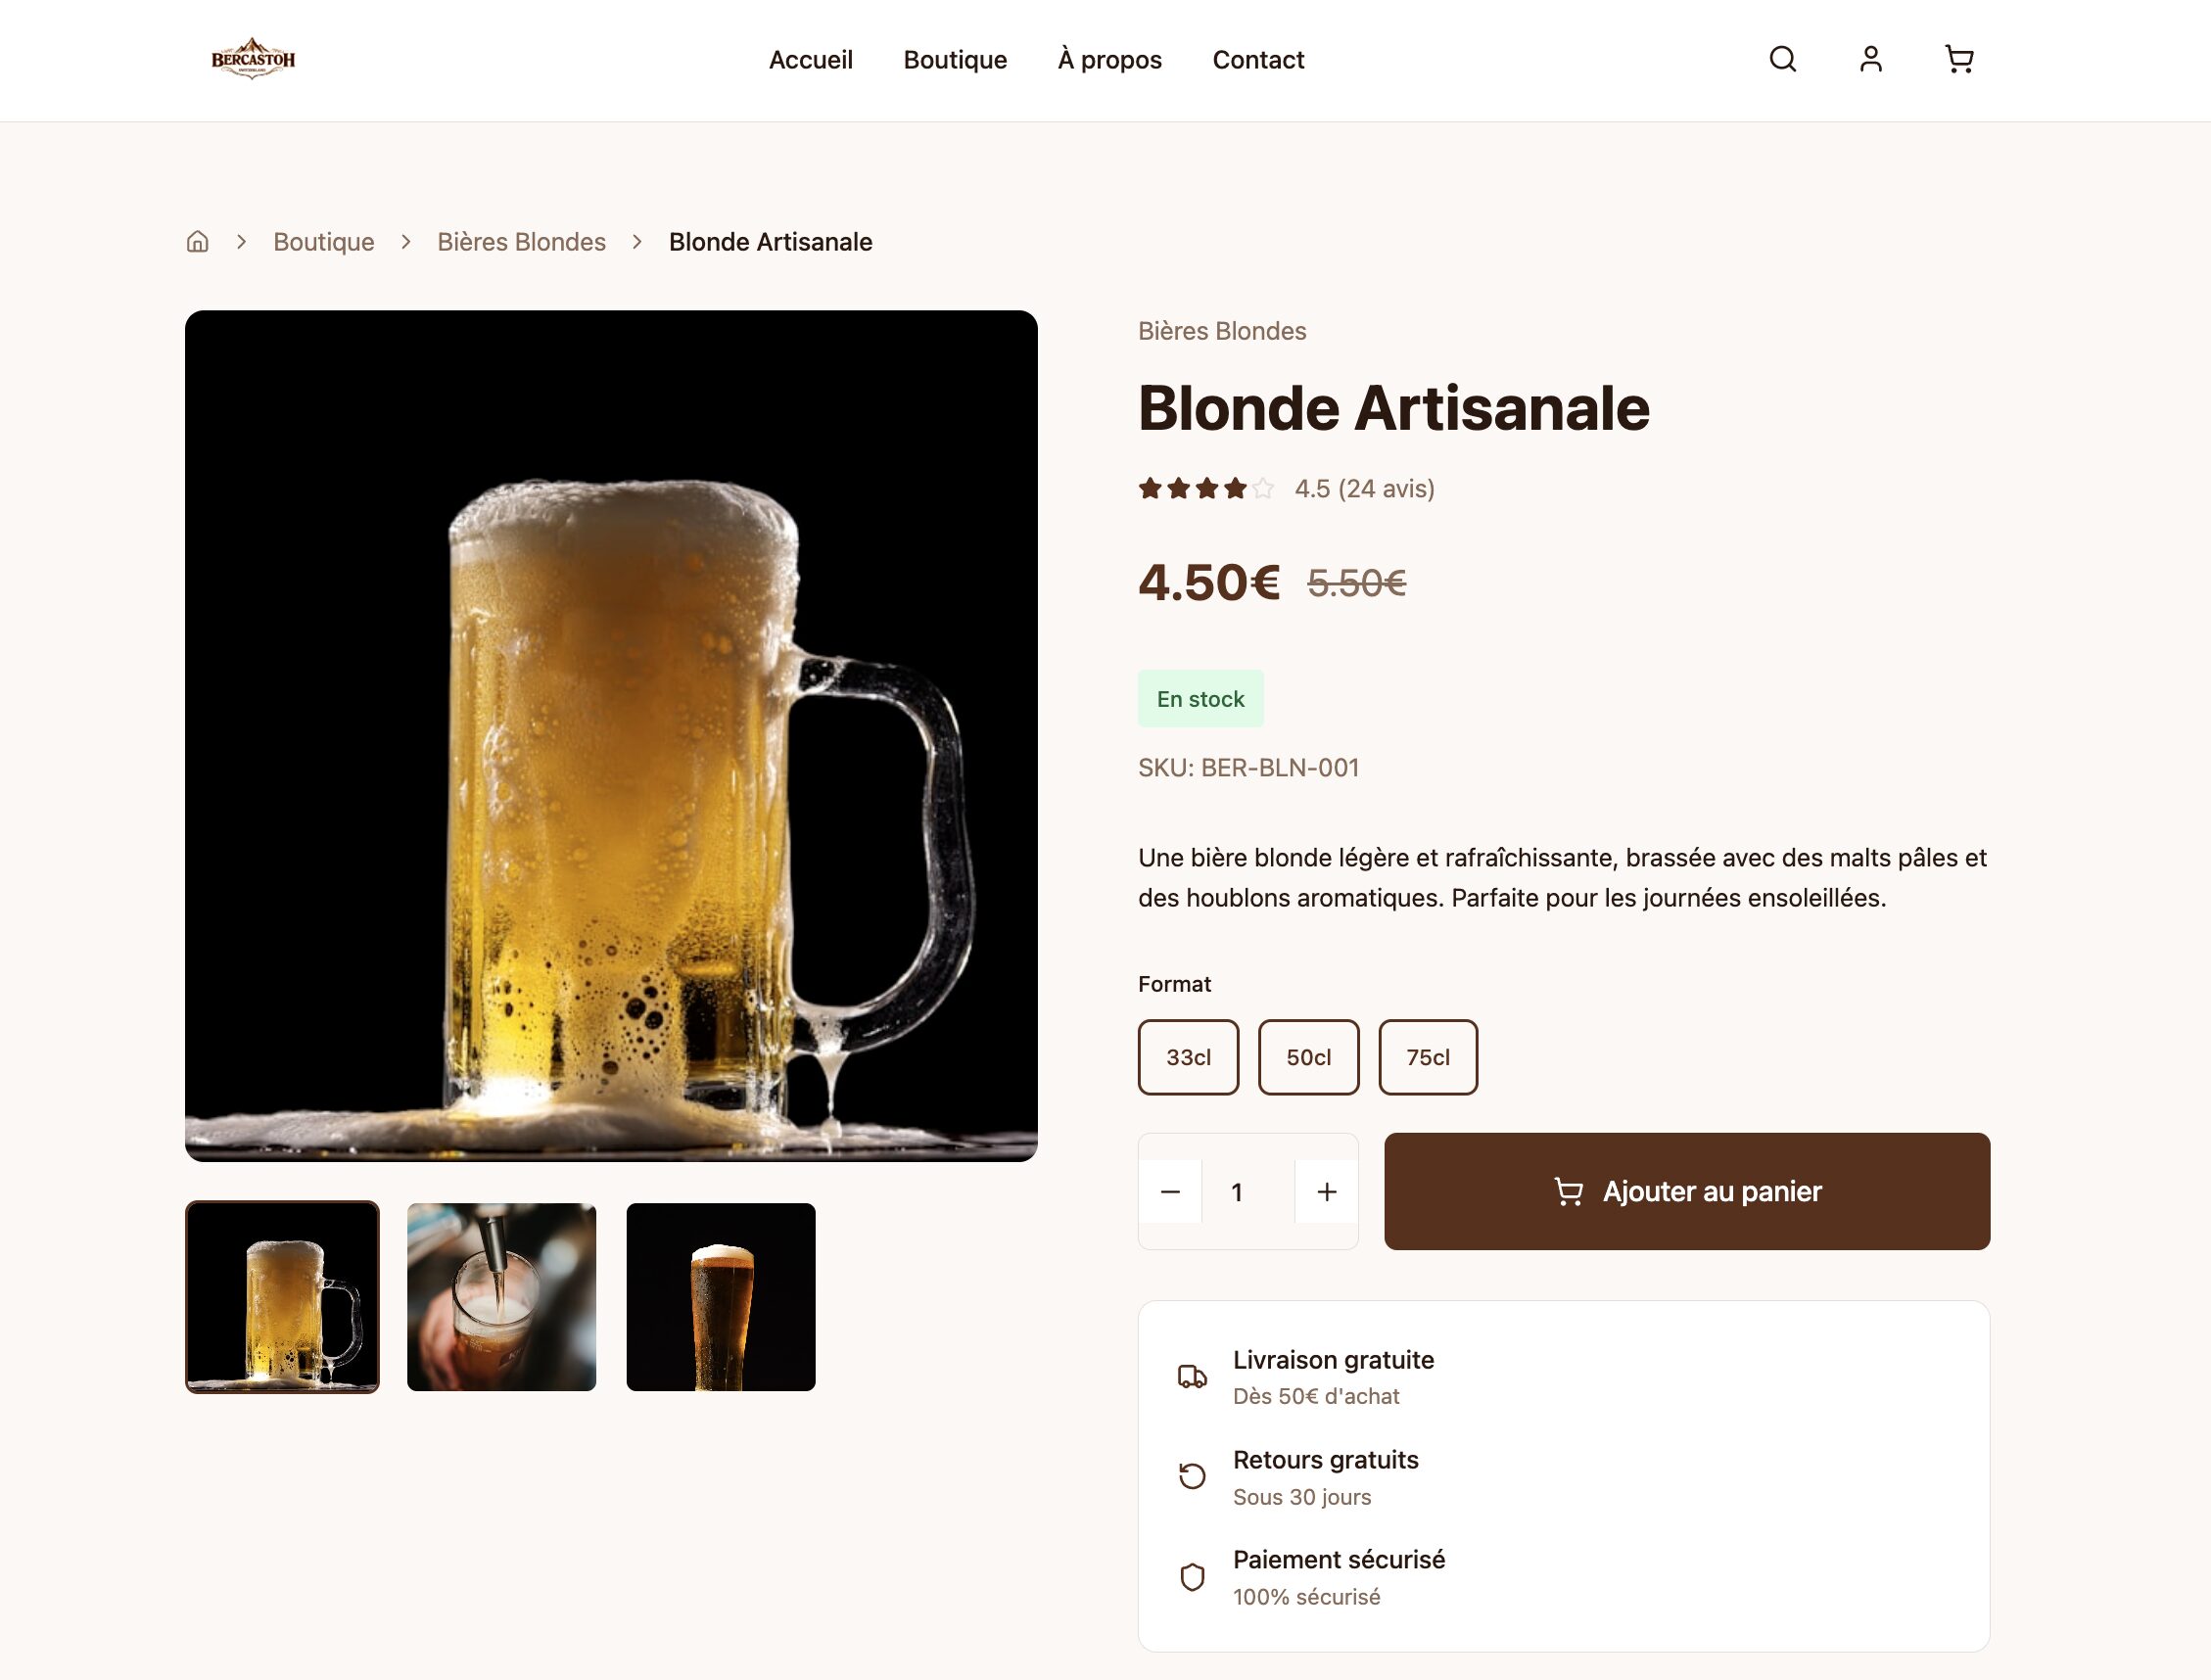Select the 33cl format option
Viewport: 2211px width, 1680px height.
[1188, 1057]
